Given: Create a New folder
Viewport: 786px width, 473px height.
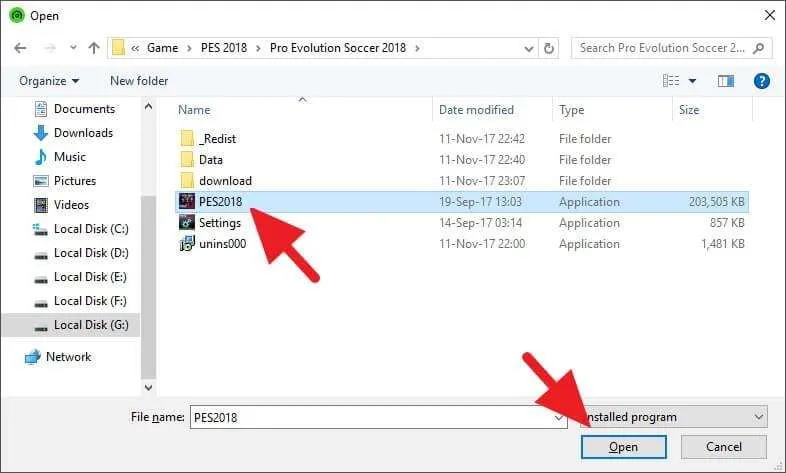Looking at the screenshot, I should click(139, 81).
